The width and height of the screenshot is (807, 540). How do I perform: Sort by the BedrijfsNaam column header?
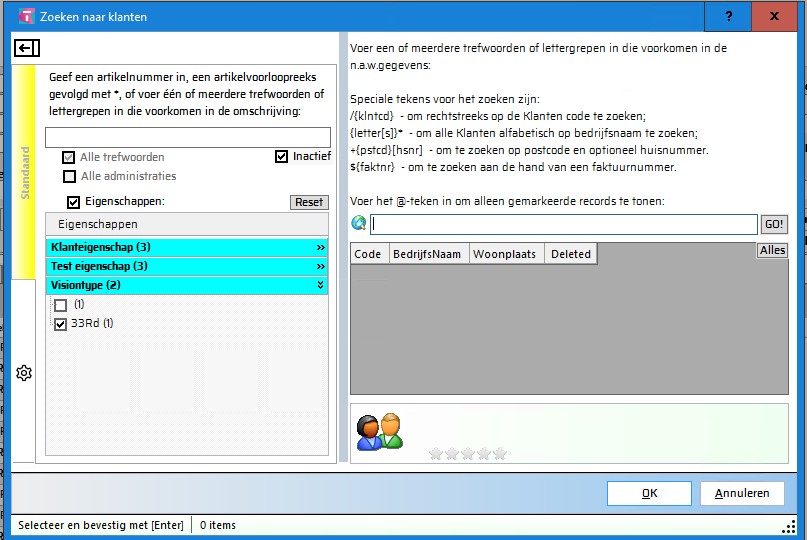[x=427, y=254]
